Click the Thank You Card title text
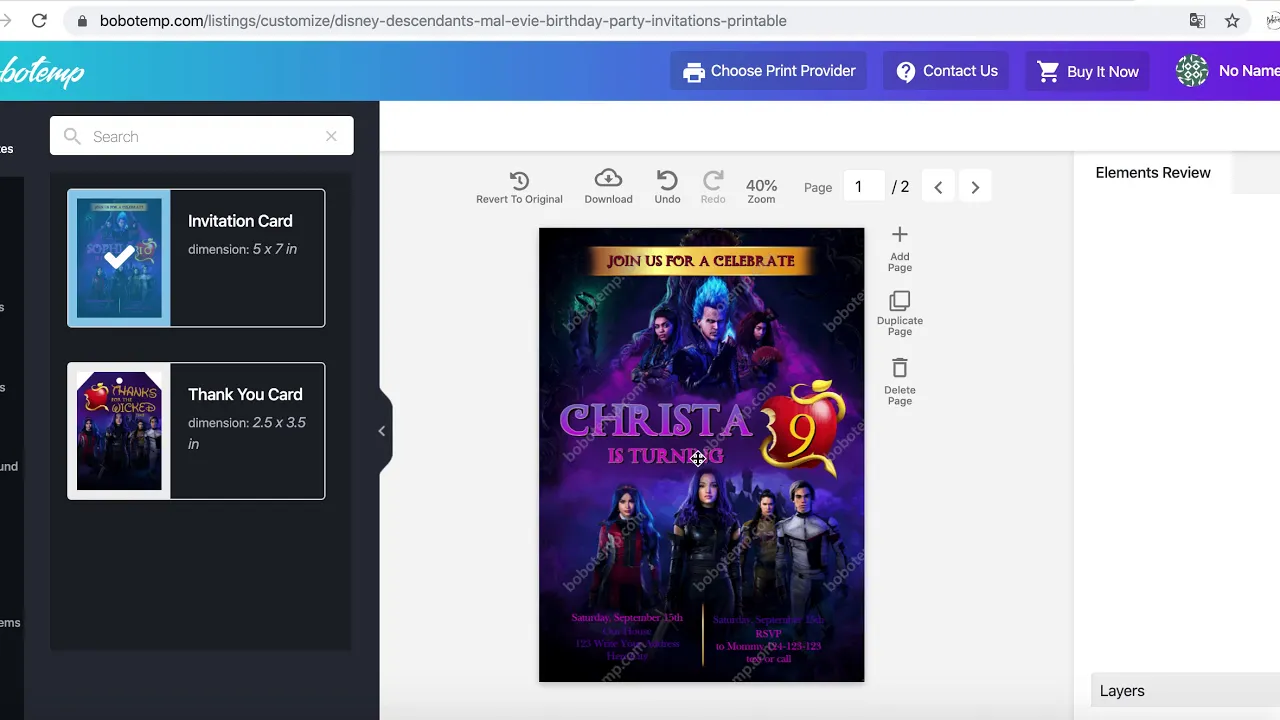 click(x=245, y=394)
